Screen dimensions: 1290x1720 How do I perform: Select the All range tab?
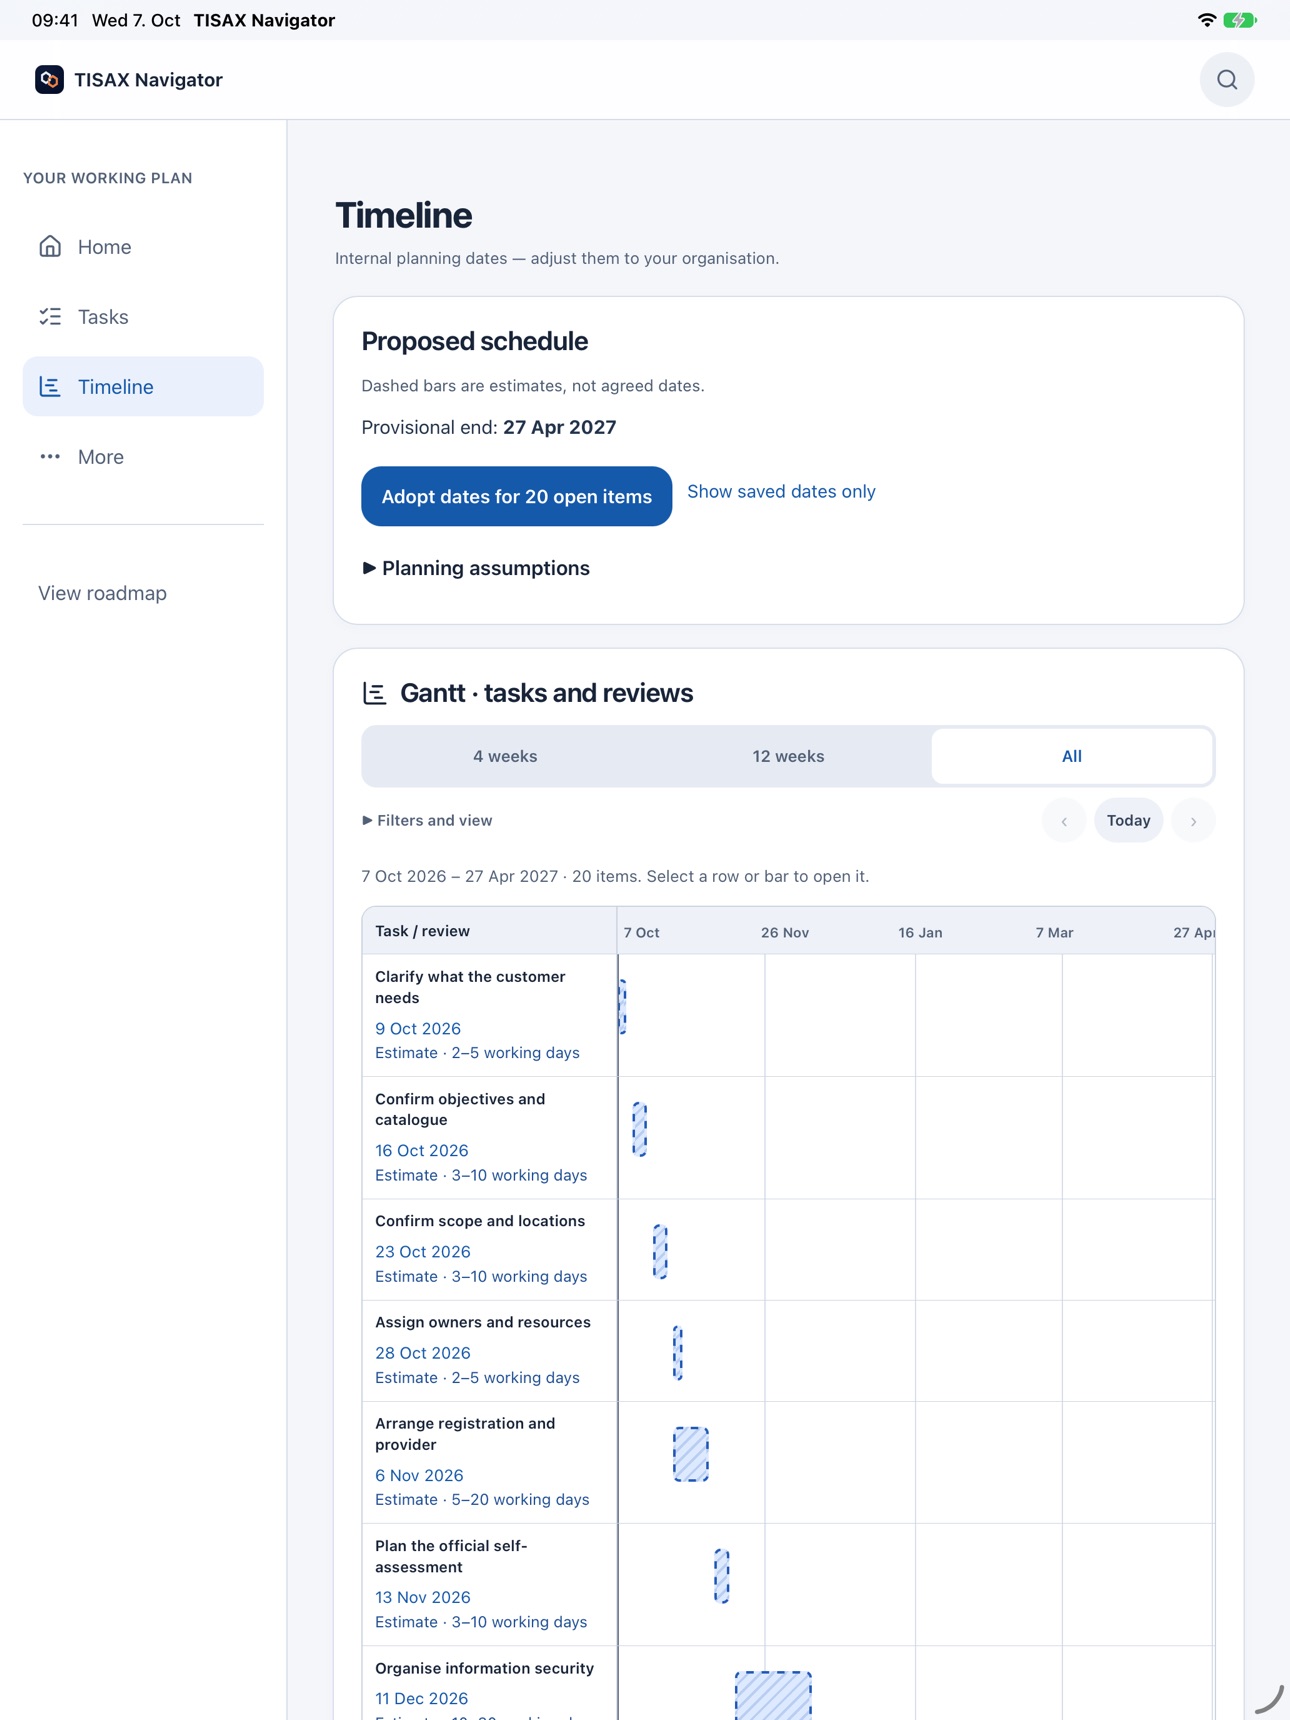[x=1072, y=757]
